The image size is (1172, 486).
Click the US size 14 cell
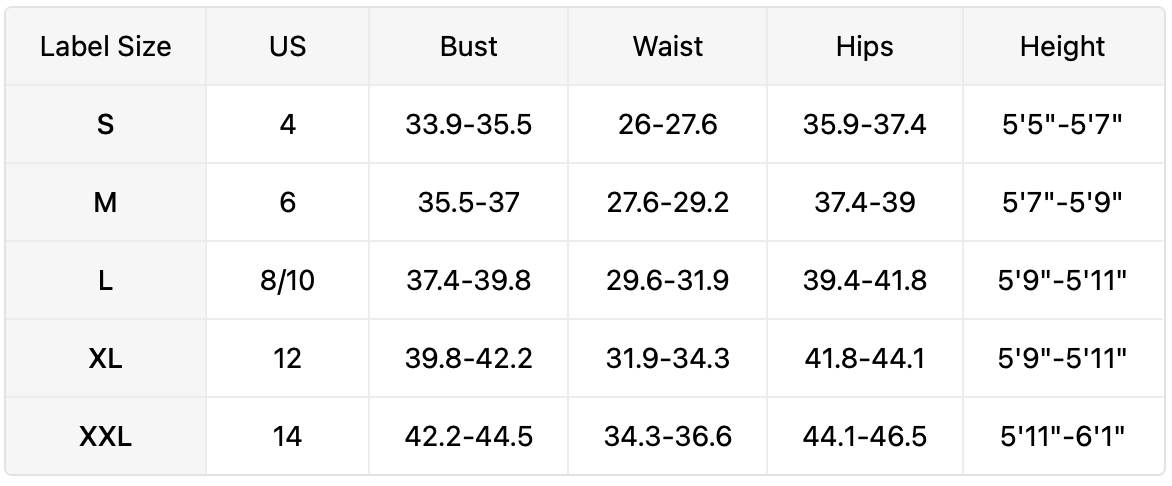tap(287, 437)
